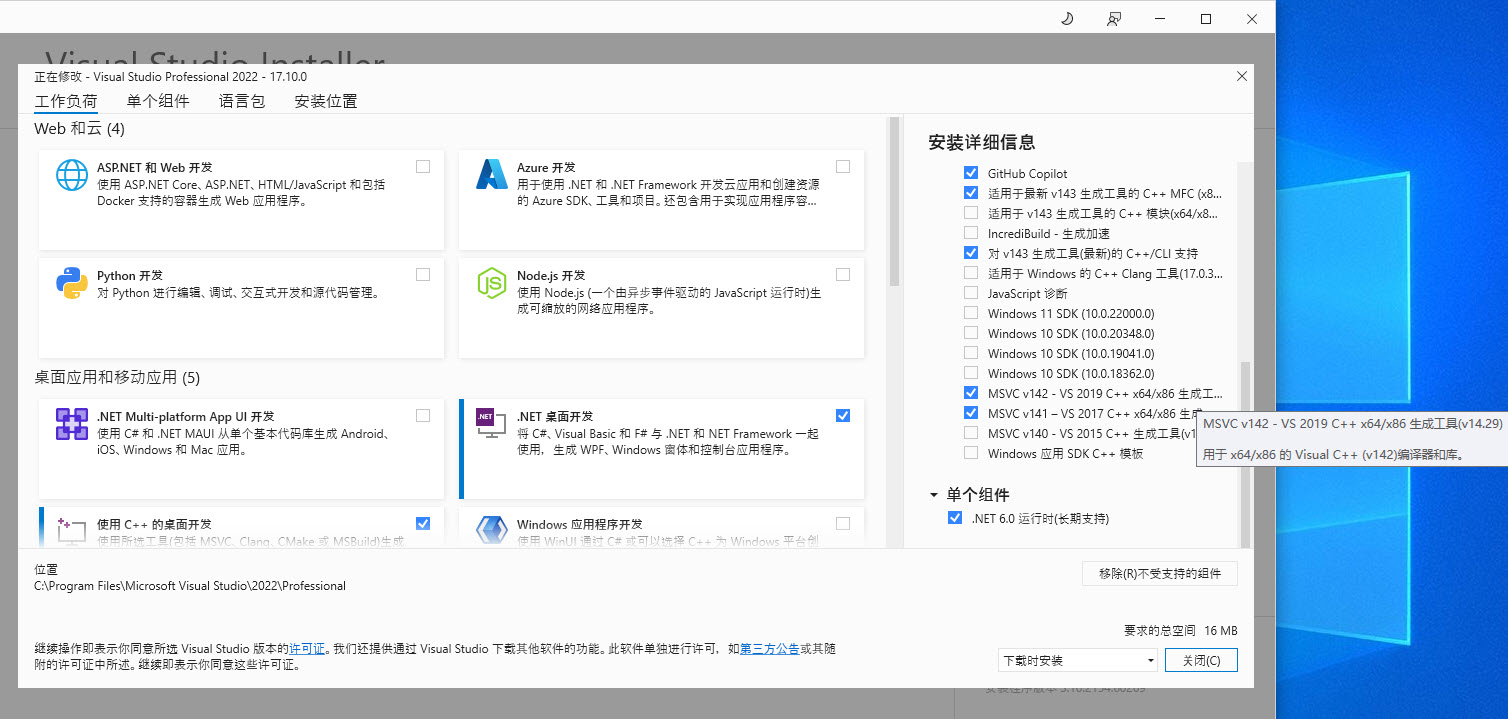This screenshot has width=1508, height=719.
Task: Uncheck the C++ desktop development workload
Action: 423,523
